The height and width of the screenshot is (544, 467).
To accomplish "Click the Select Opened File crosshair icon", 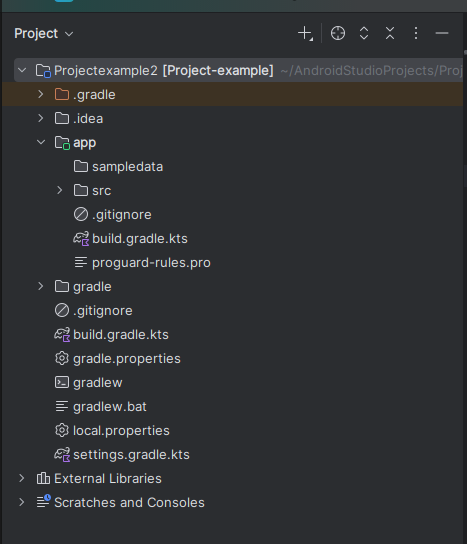I will click(338, 33).
